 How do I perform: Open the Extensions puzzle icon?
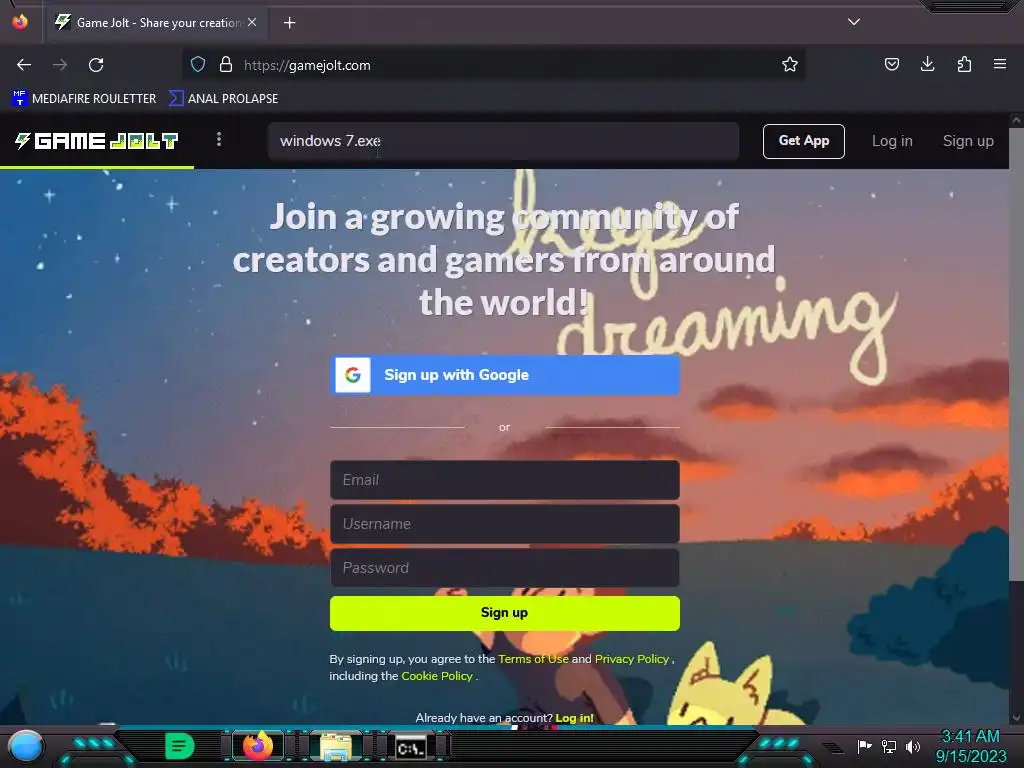(x=964, y=64)
